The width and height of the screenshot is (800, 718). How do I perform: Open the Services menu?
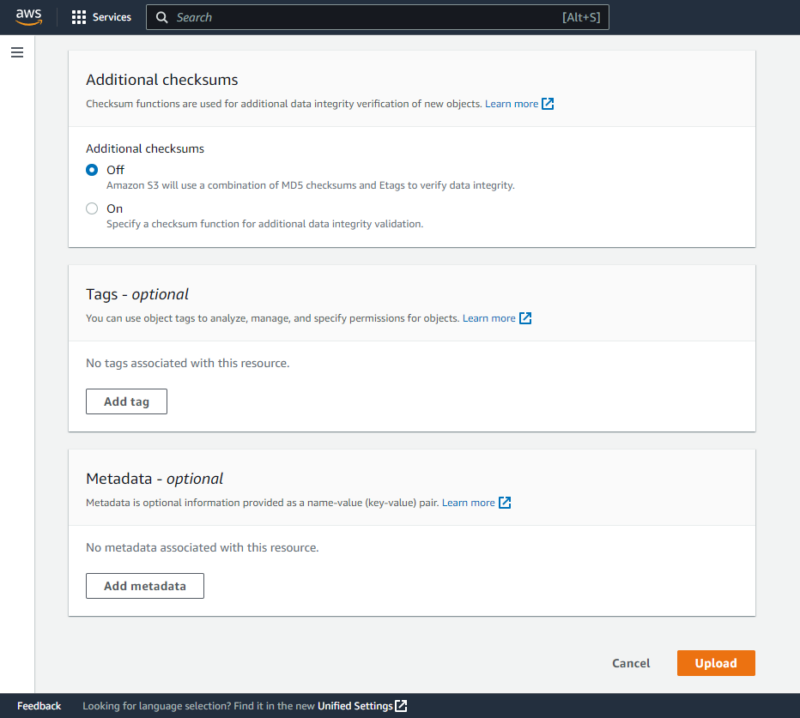tap(111, 16)
